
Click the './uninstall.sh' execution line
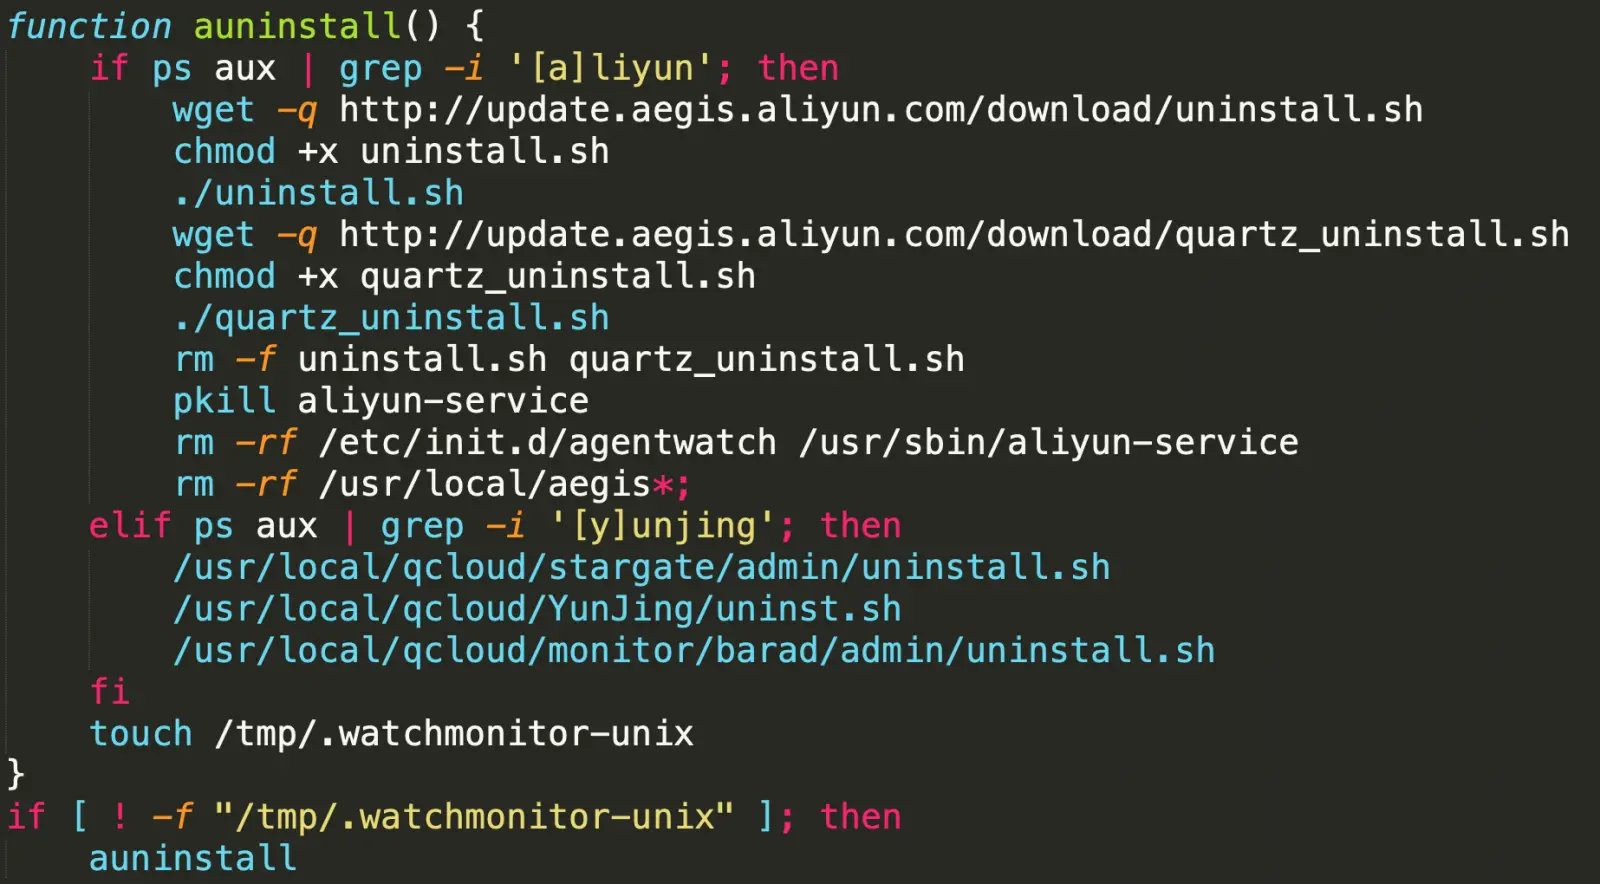[318, 192]
